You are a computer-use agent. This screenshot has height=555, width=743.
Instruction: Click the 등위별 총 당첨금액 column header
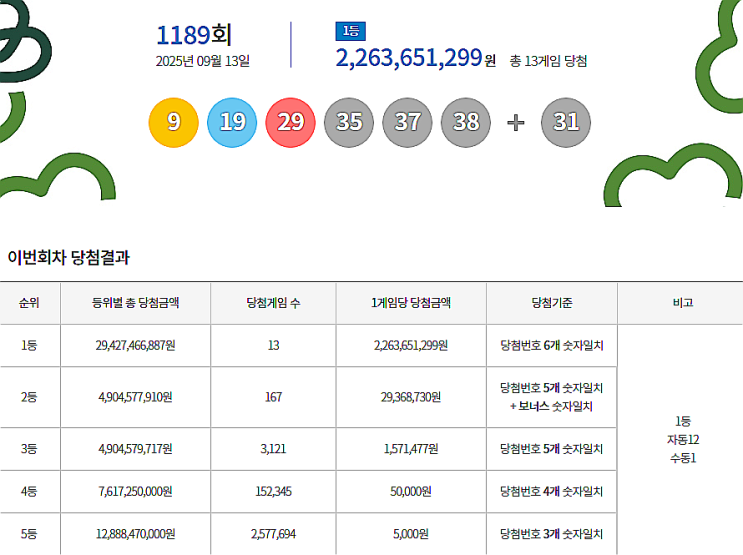pos(136,303)
